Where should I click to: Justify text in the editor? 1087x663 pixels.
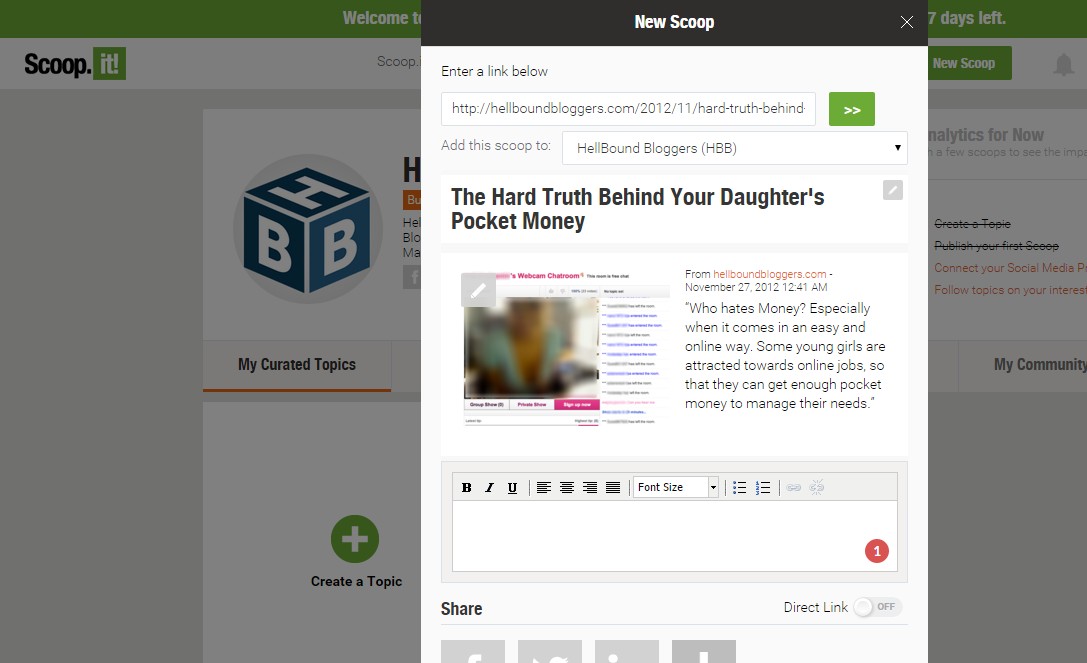(613, 488)
